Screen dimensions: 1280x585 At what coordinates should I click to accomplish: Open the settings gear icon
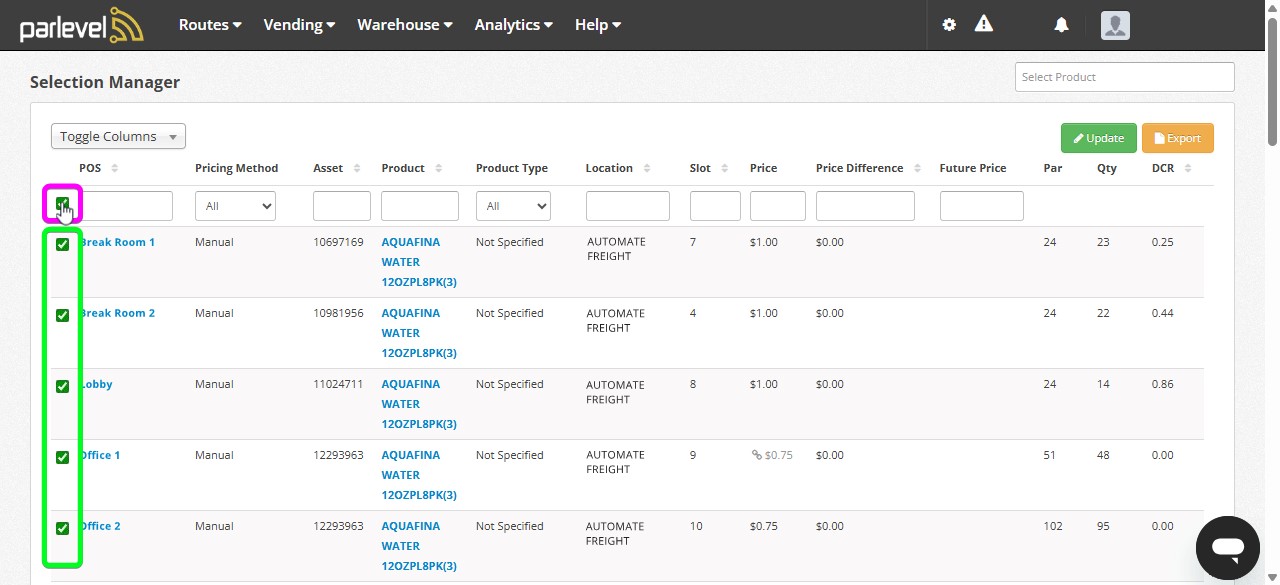point(948,24)
